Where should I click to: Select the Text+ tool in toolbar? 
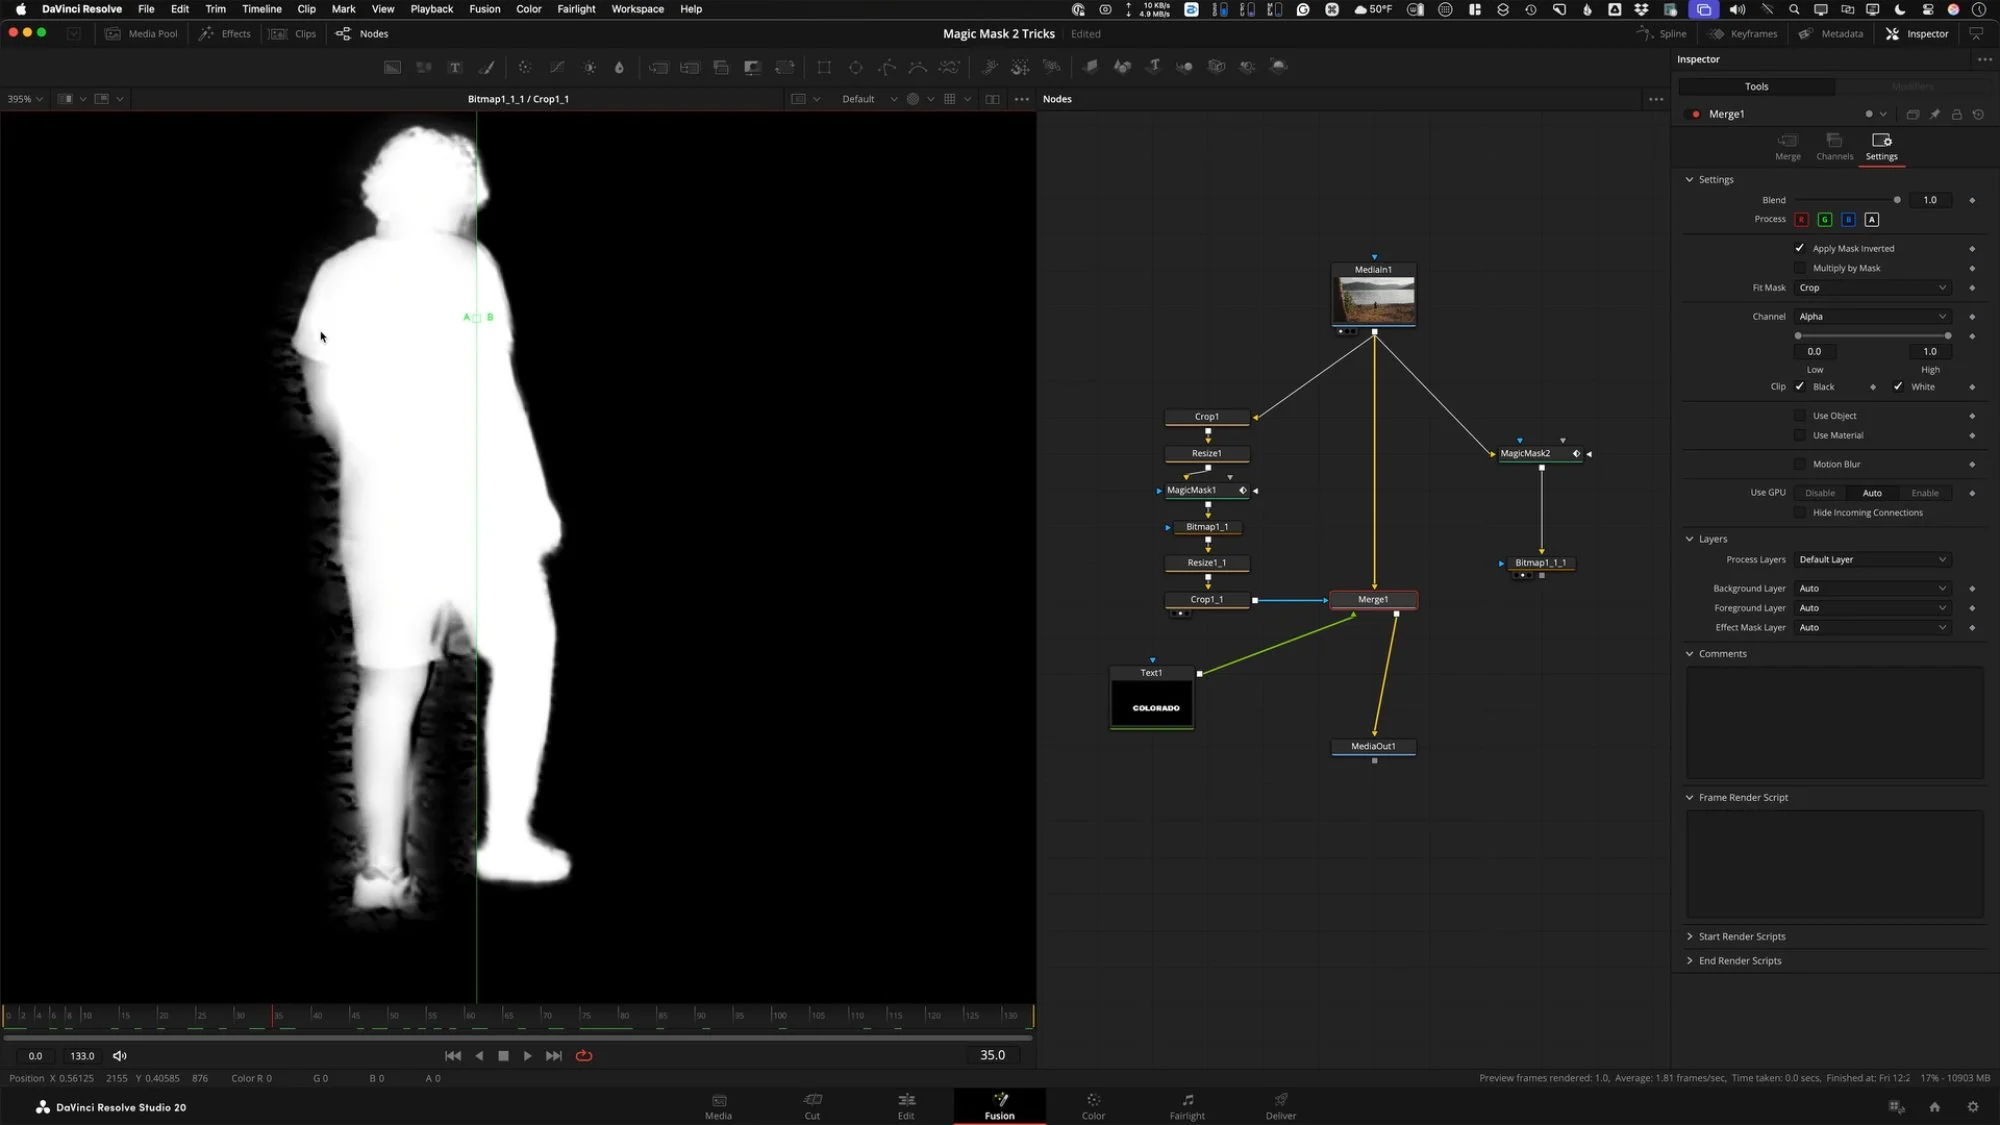[455, 67]
